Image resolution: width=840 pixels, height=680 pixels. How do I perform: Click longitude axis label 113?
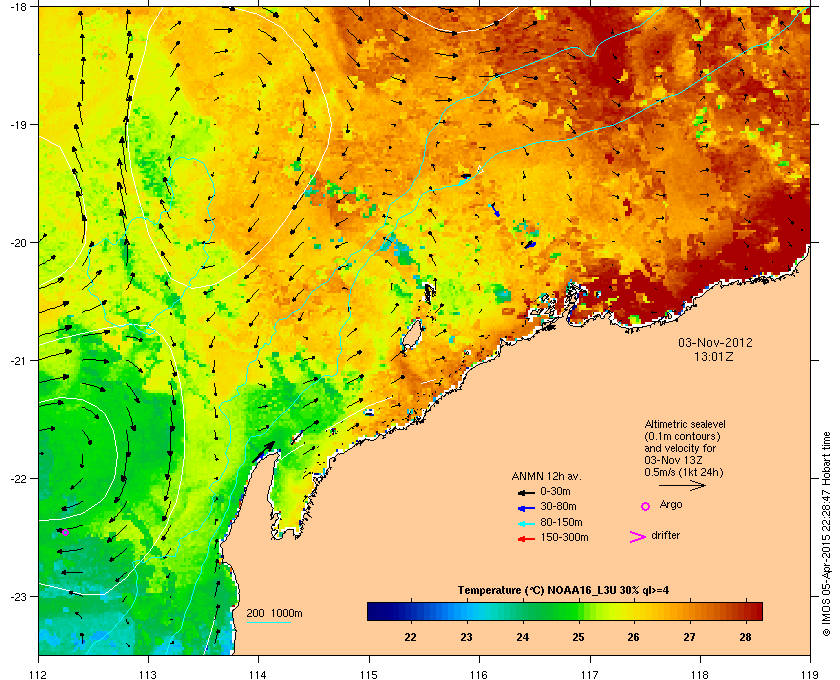[x=148, y=674]
